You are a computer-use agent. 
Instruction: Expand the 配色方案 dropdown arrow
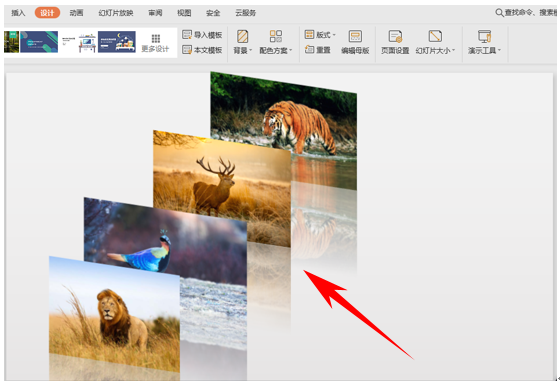290,50
